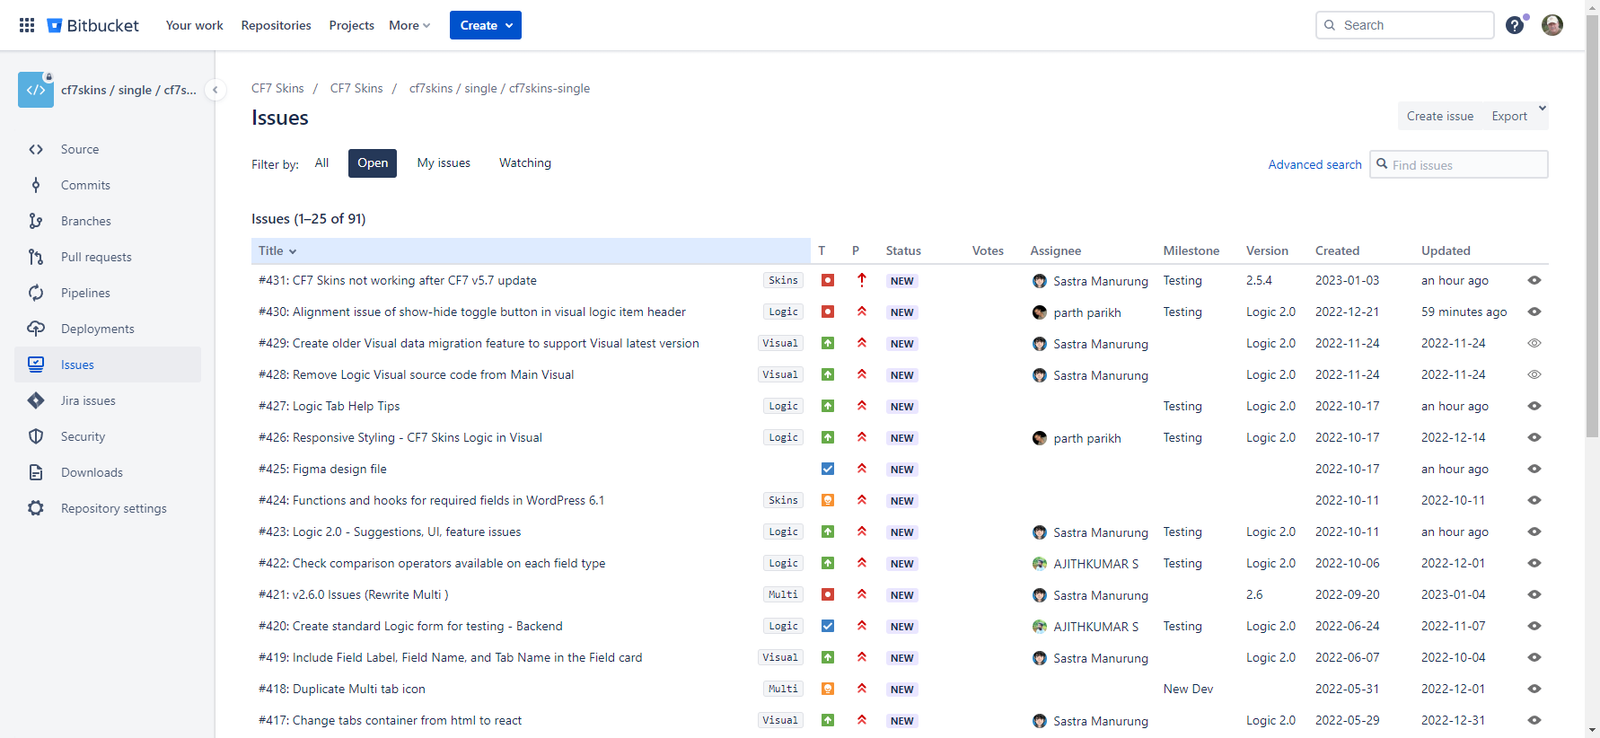Open Pipelines in the sidebar

(x=85, y=293)
